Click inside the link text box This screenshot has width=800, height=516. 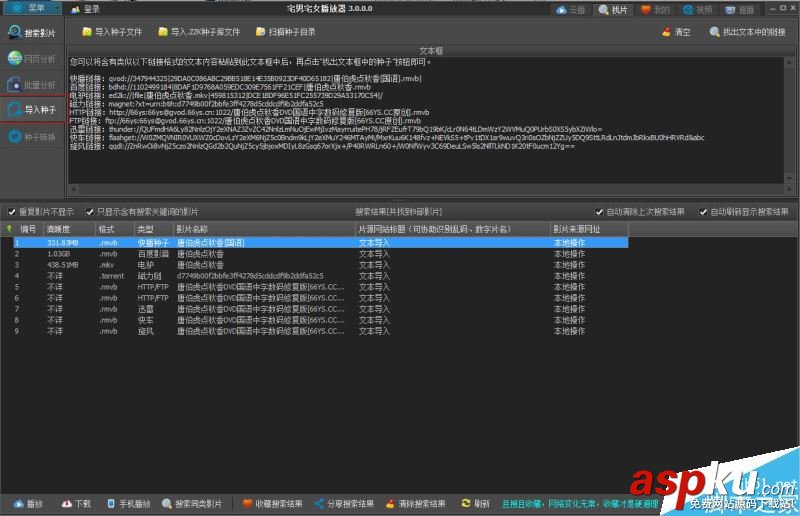click(426, 120)
